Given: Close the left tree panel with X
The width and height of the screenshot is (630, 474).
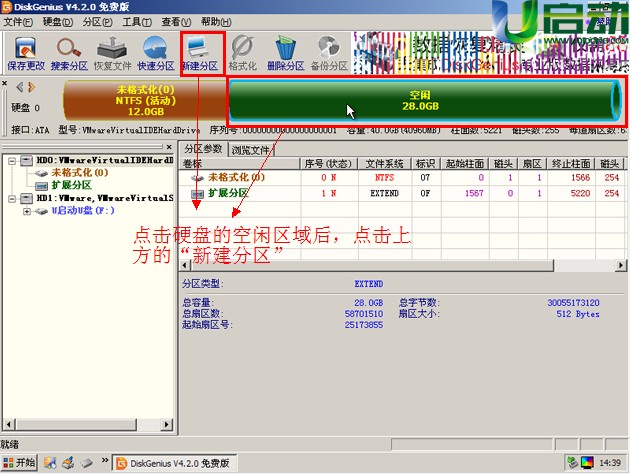Looking at the screenshot, I should point(169,147).
